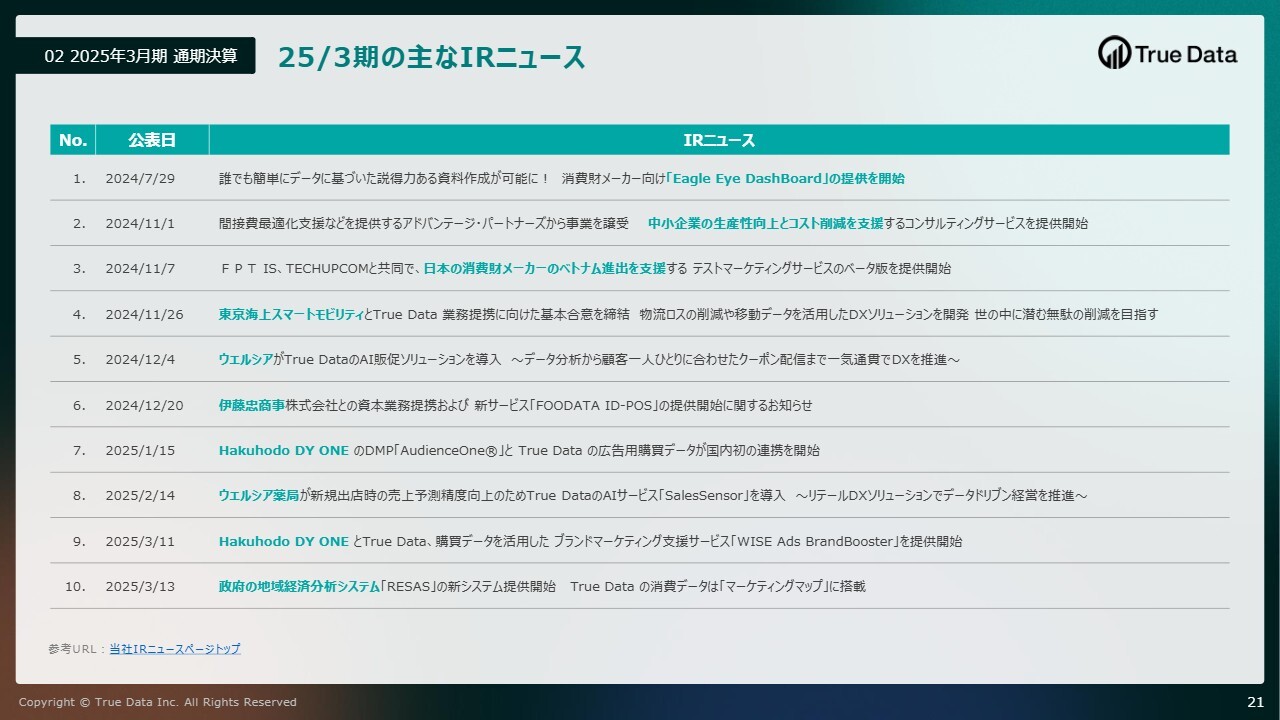Select the date 2025/1/15
The height and width of the screenshot is (720, 1280).
coord(140,451)
